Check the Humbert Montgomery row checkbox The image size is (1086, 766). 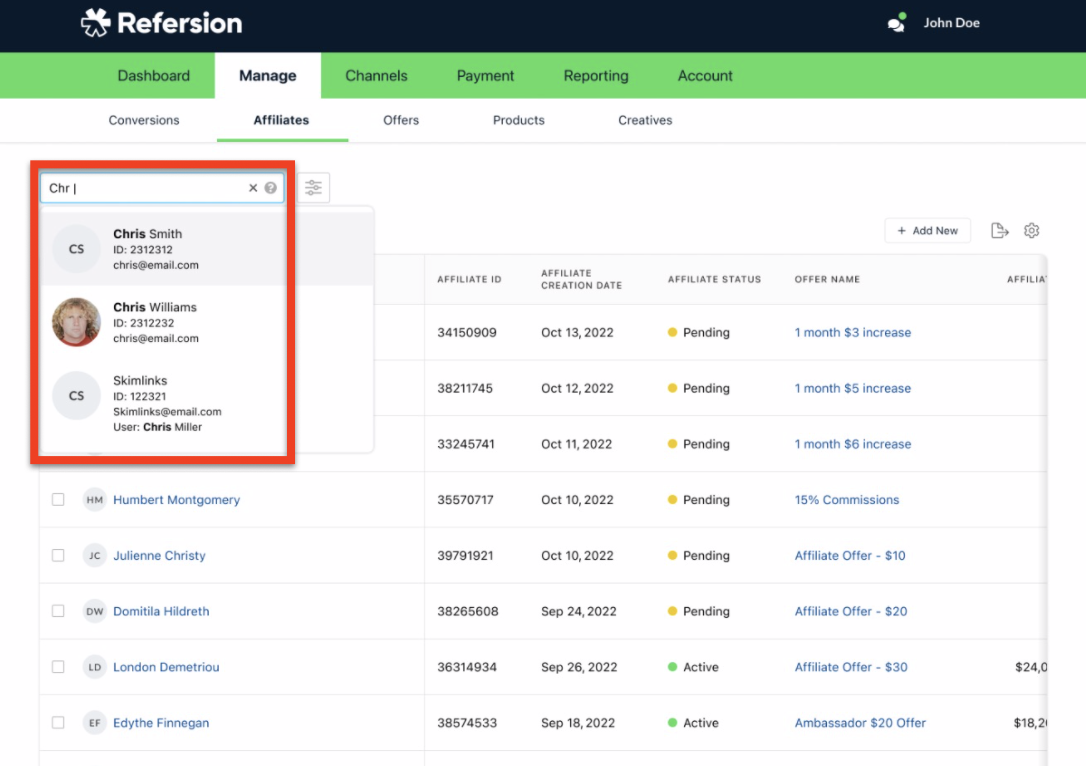58,499
